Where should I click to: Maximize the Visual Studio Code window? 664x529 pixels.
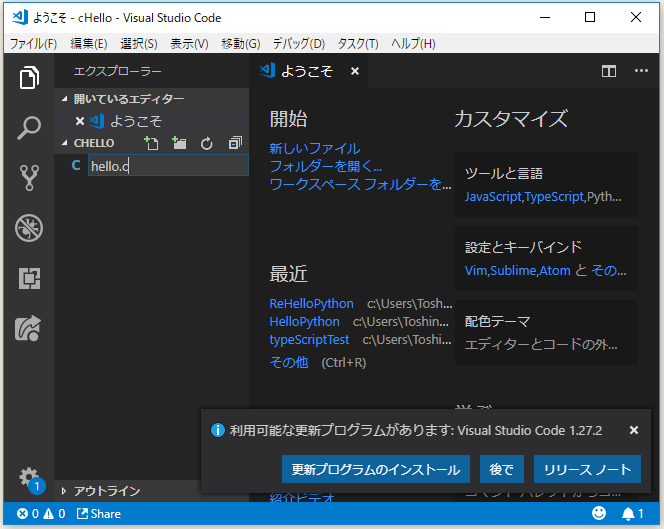pos(590,17)
